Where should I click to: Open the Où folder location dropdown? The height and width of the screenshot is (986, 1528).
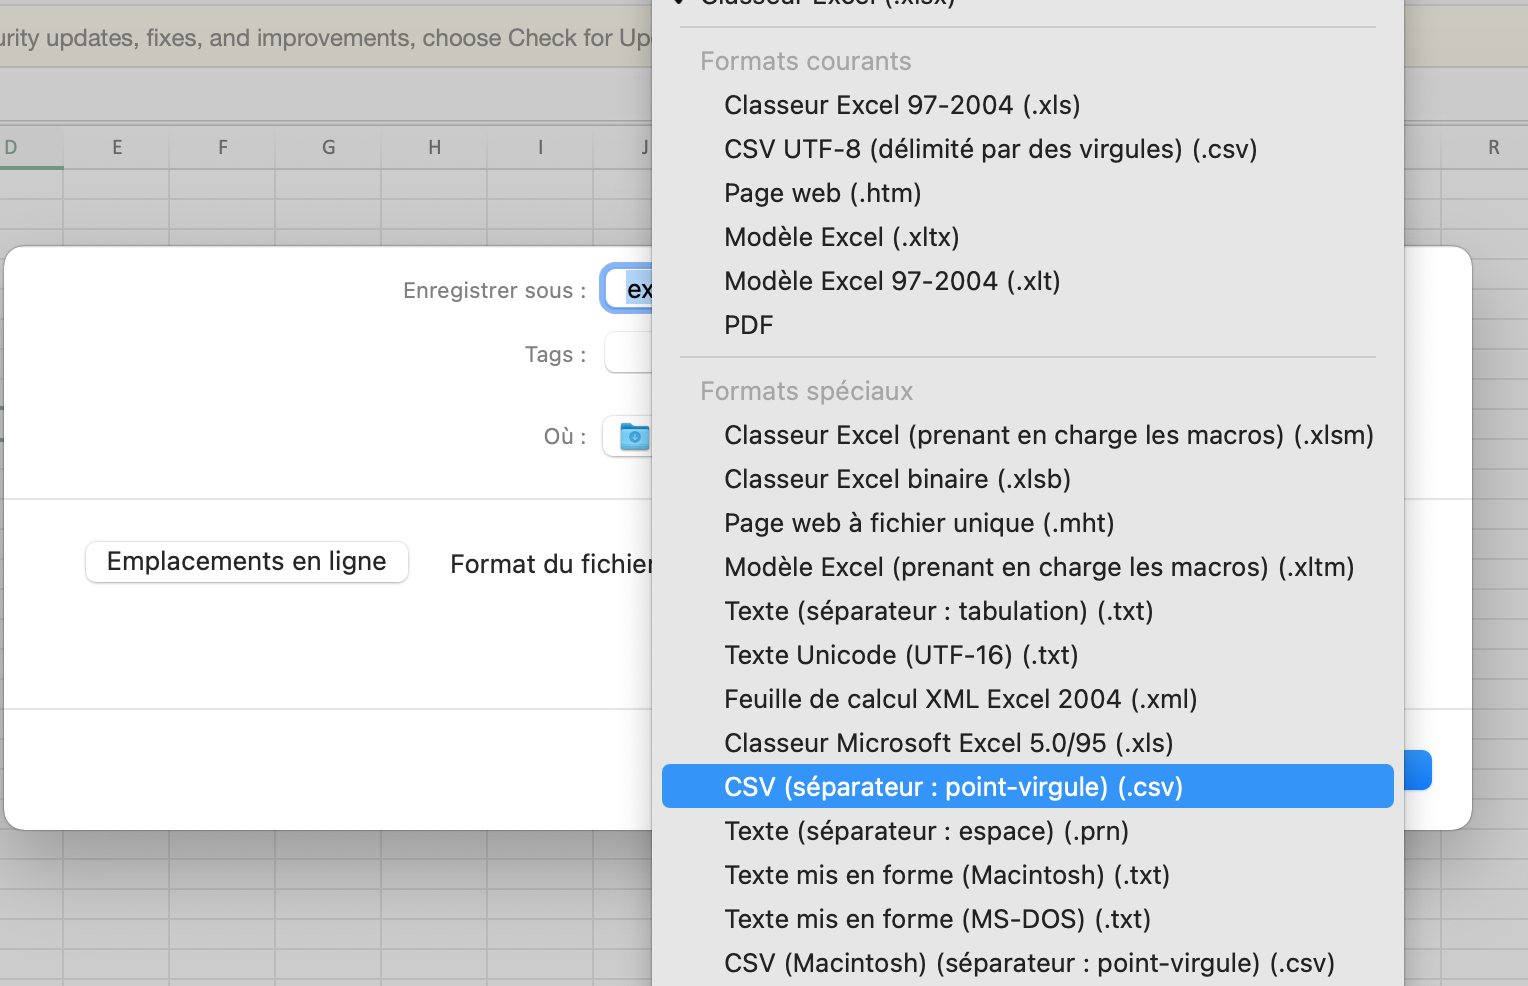pyautogui.click(x=628, y=436)
